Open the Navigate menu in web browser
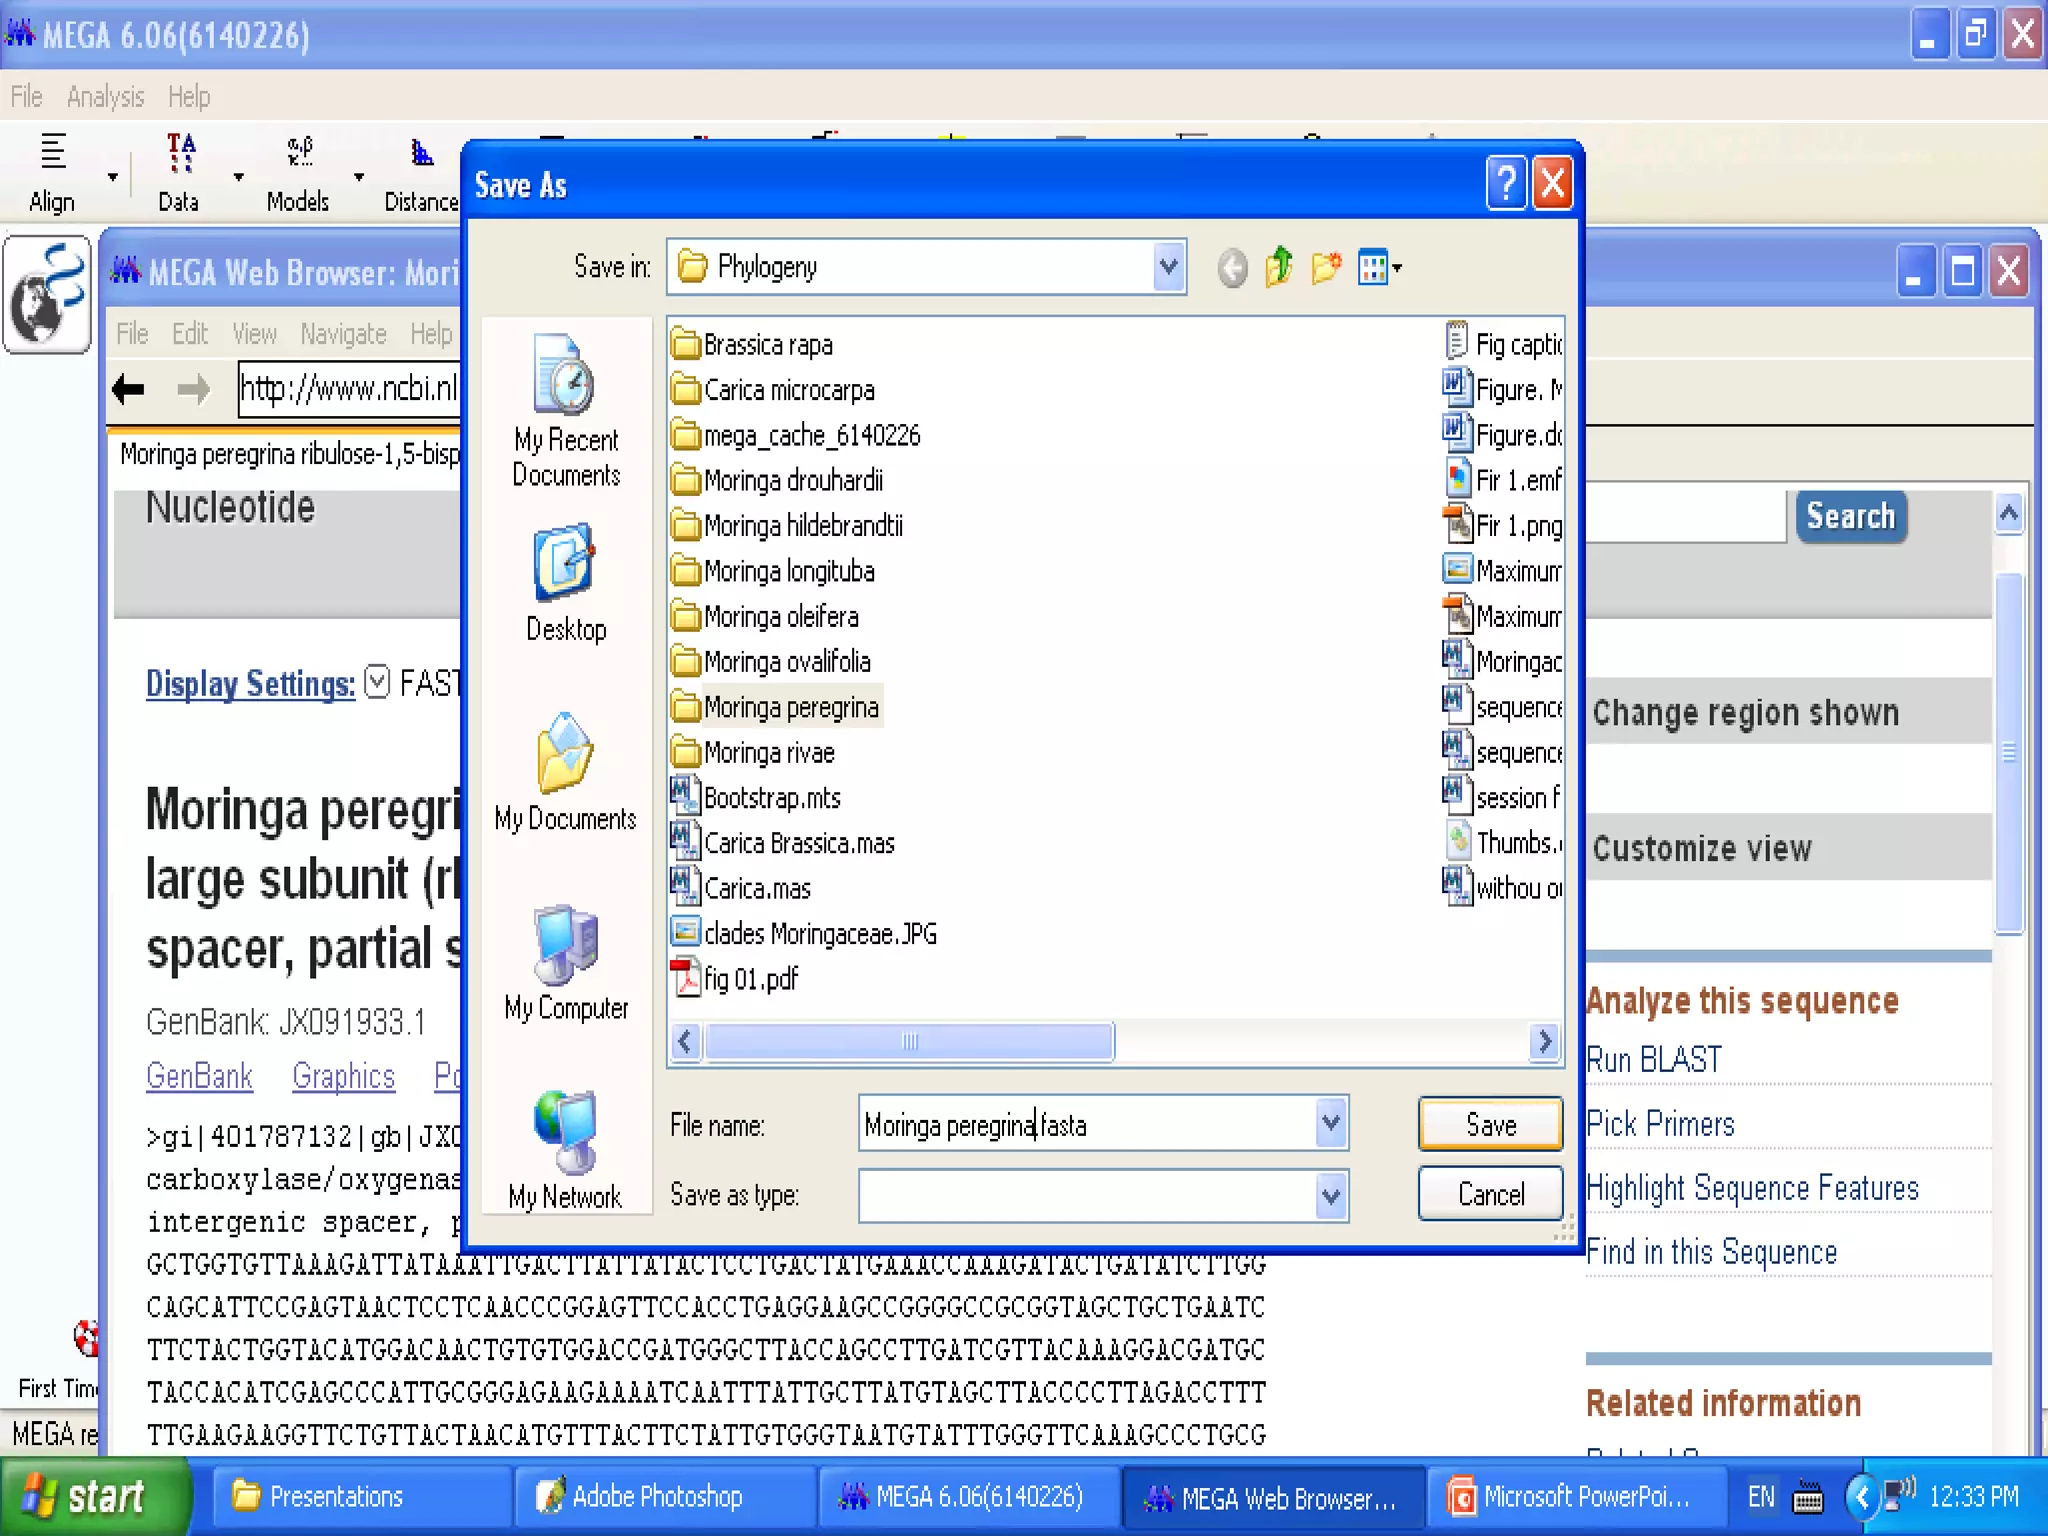2048x1536 pixels. [x=343, y=334]
